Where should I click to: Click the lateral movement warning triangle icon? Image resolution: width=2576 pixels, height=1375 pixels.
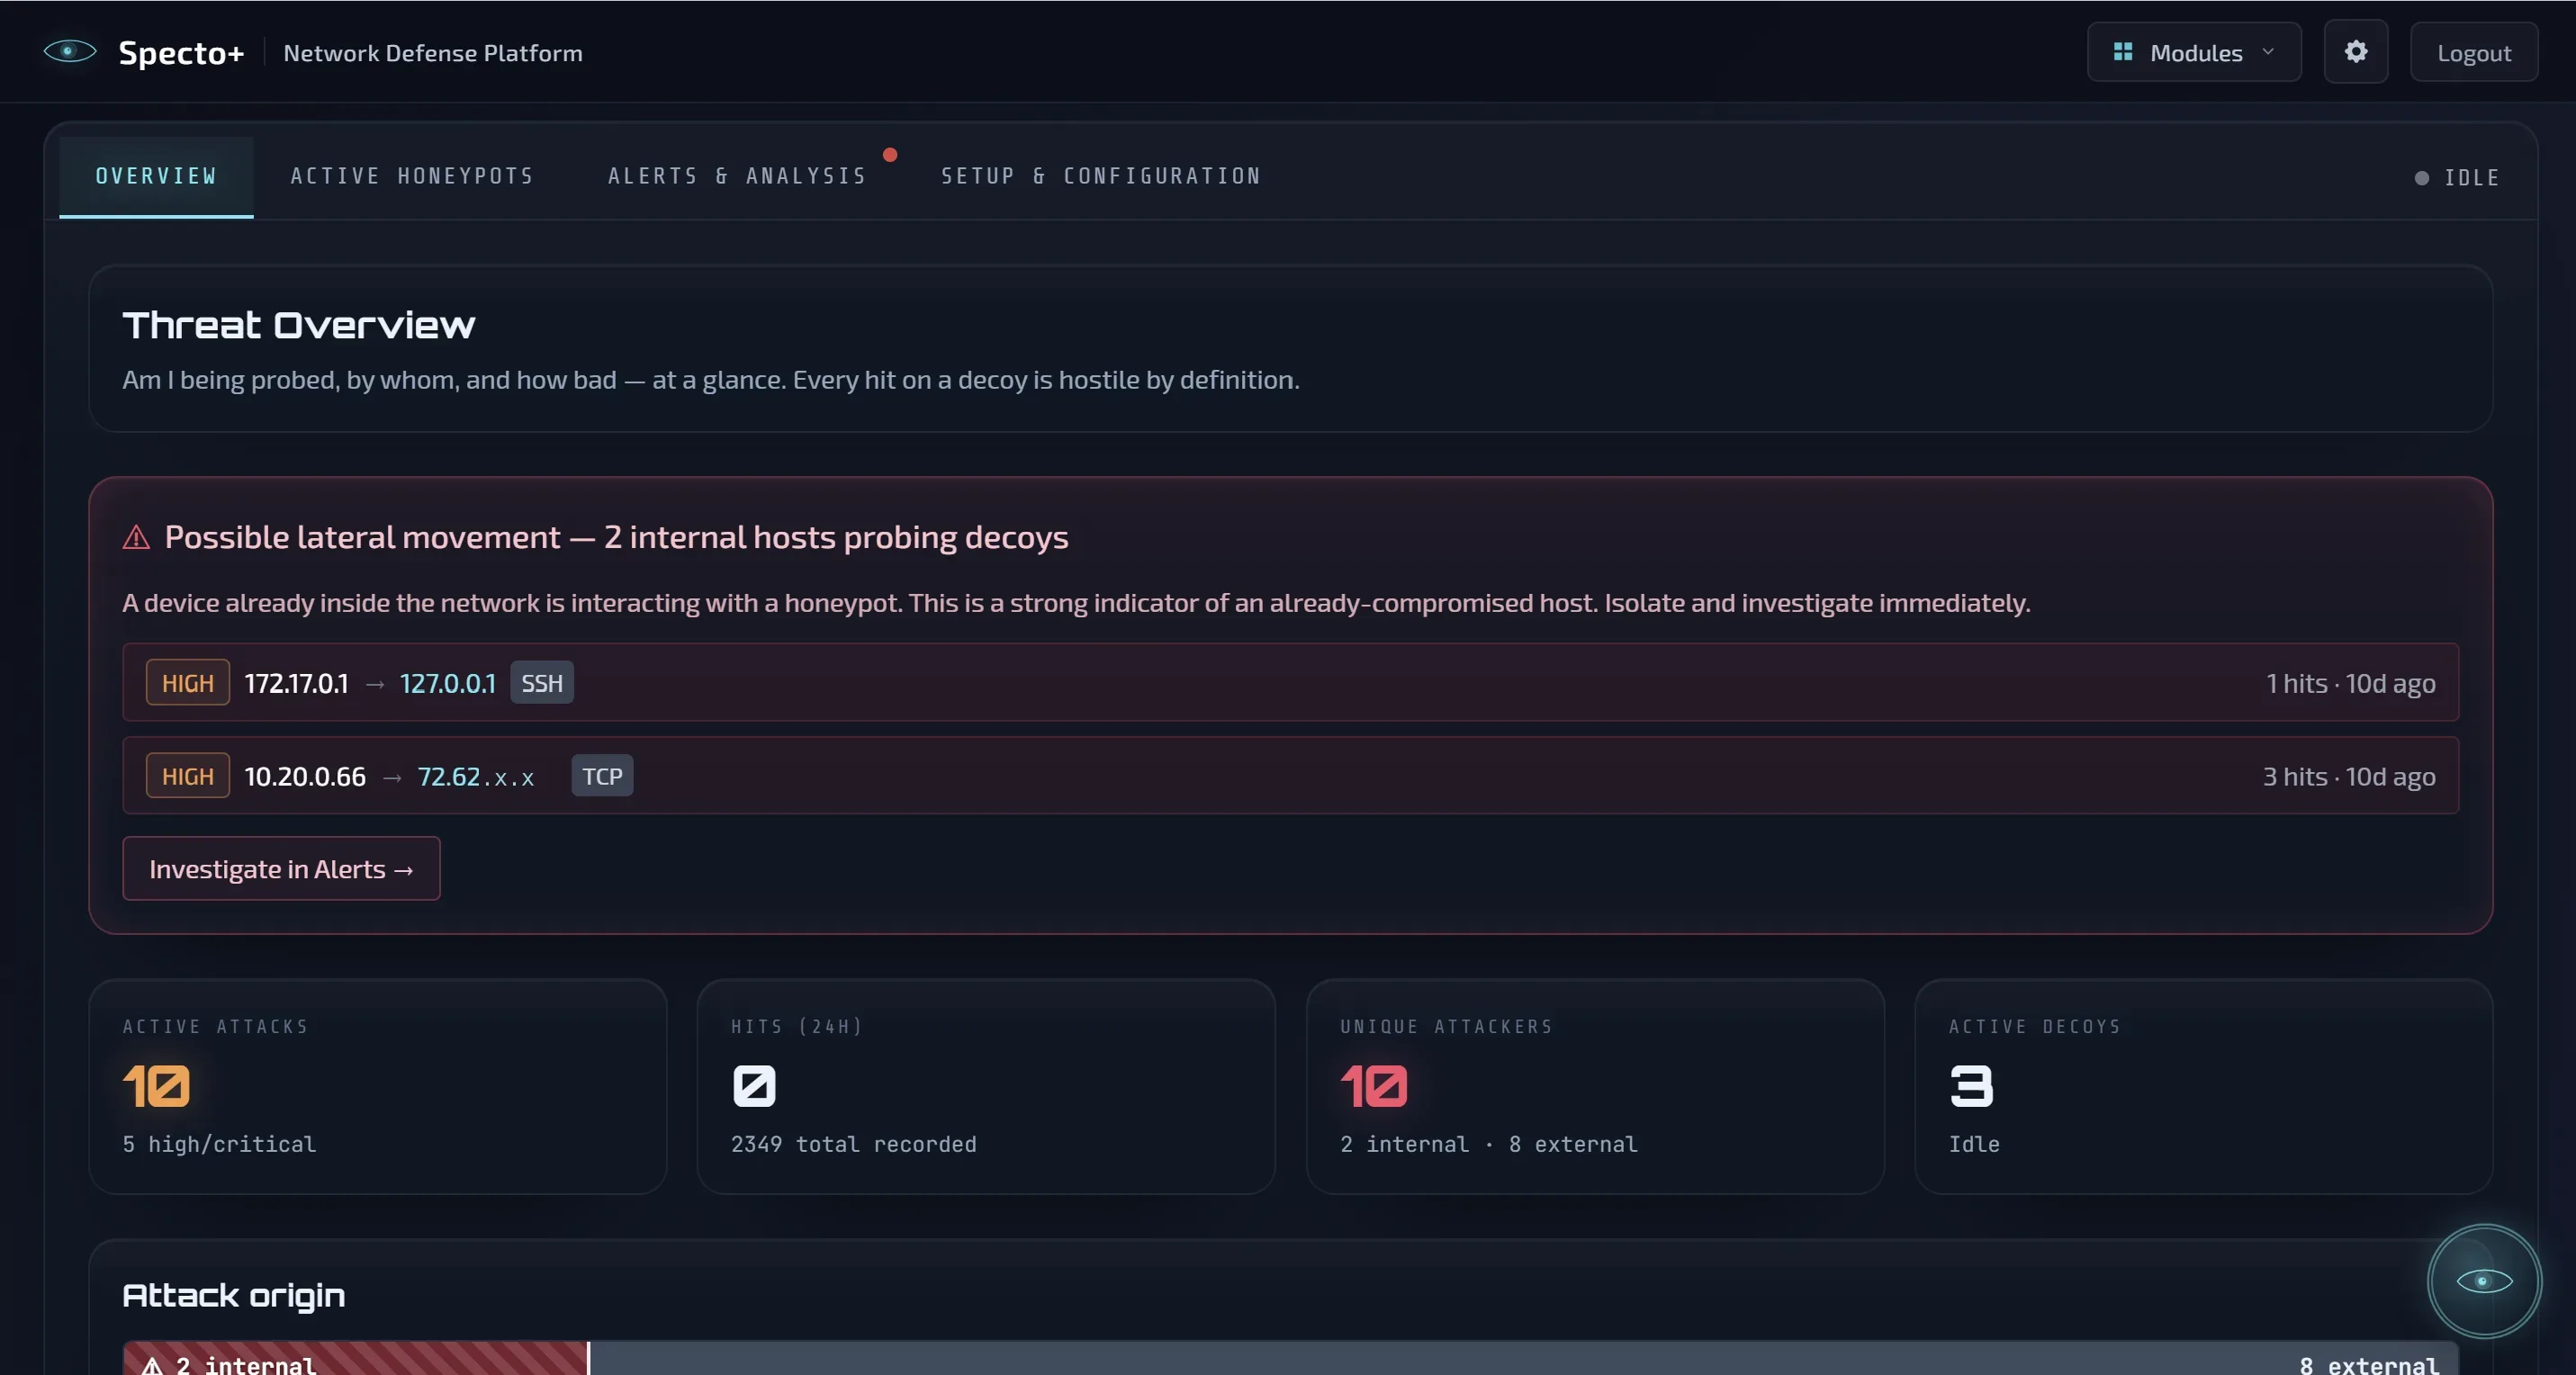click(136, 538)
